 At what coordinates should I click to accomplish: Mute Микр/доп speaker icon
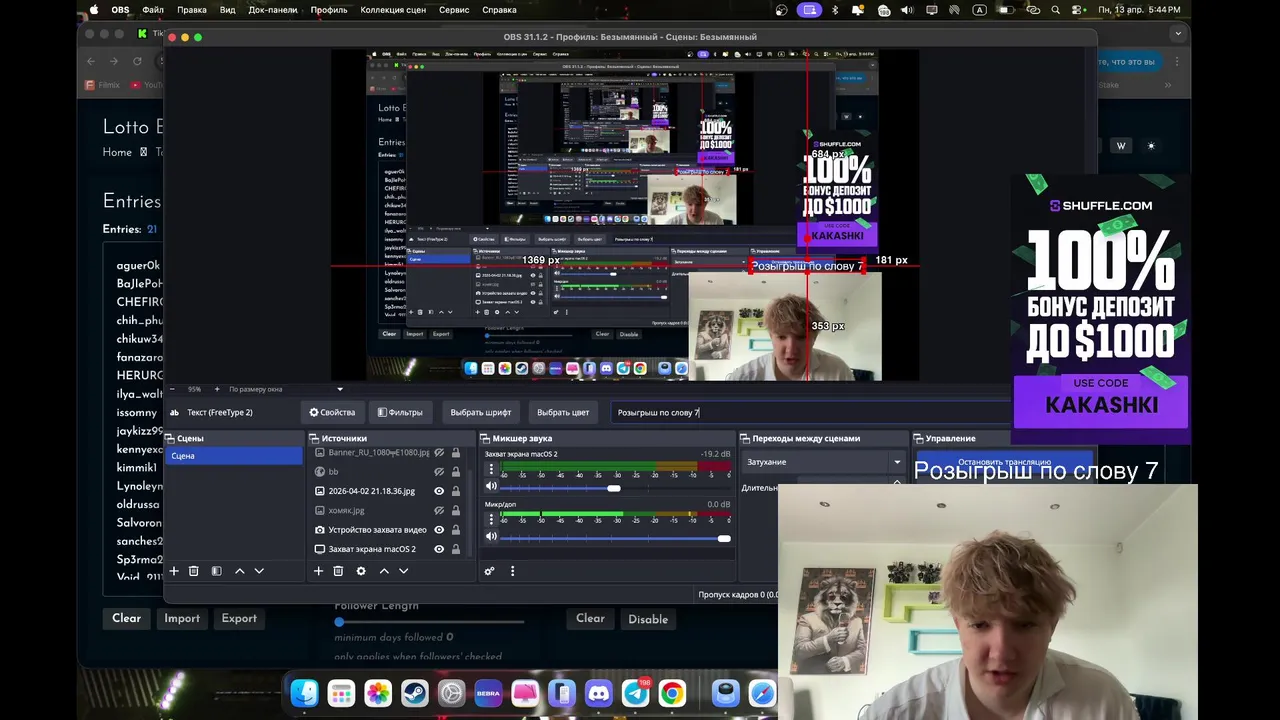(491, 537)
